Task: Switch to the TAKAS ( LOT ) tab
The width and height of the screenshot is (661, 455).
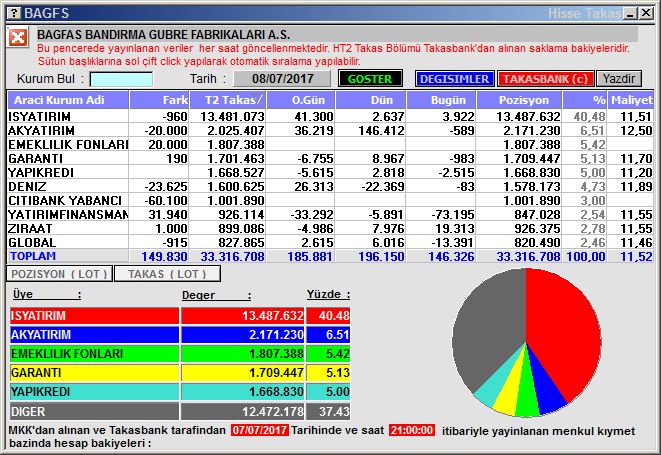Action: (167, 274)
